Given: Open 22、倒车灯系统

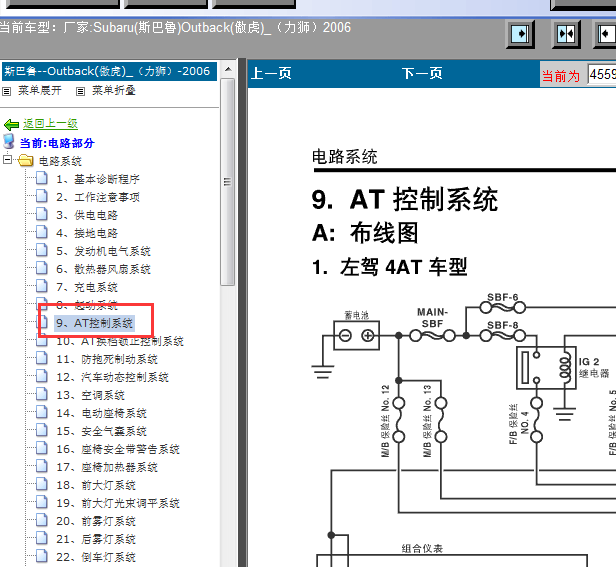Looking at the screenshot, I should 96,557.
